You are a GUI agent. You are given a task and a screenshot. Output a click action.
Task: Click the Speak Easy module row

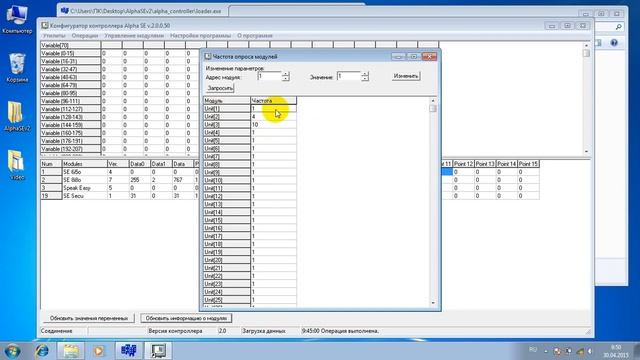click(x=84, y=188)
